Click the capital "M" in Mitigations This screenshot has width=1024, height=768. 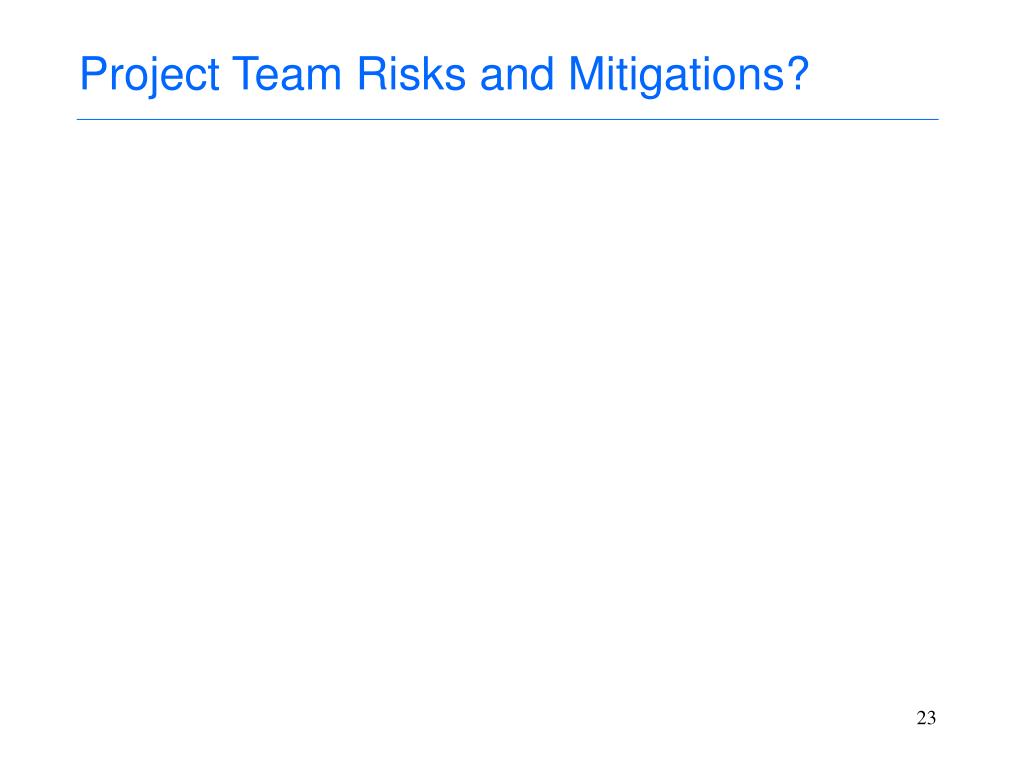584,73
